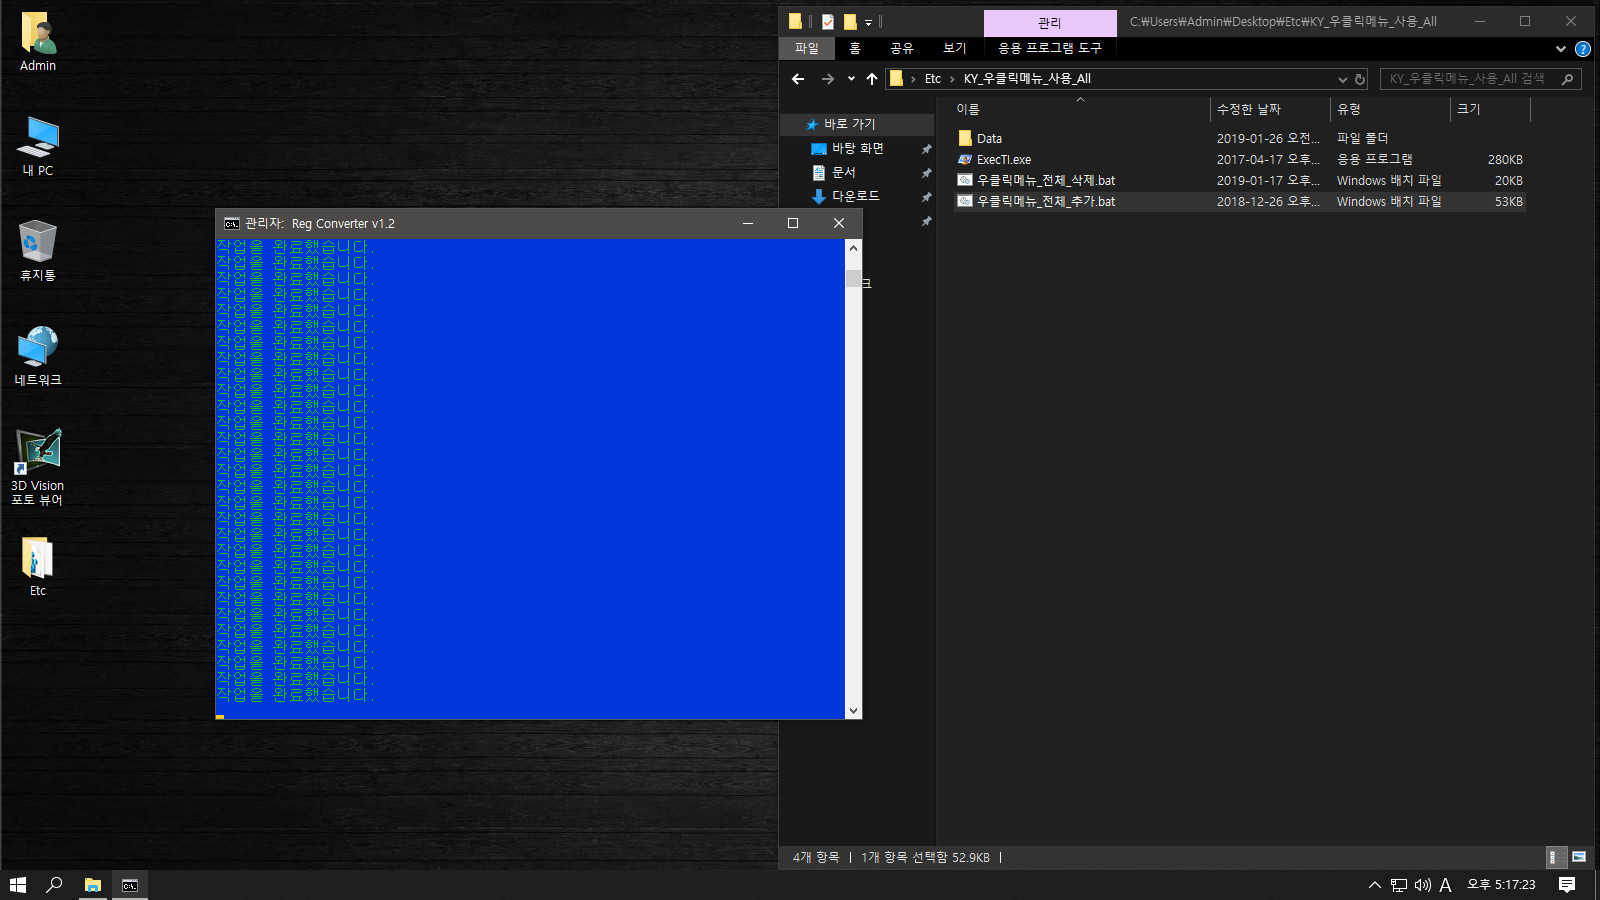Open the Admin folder on desktop
The width and height of the screenshot is (1600, 900).
[38, 42]
